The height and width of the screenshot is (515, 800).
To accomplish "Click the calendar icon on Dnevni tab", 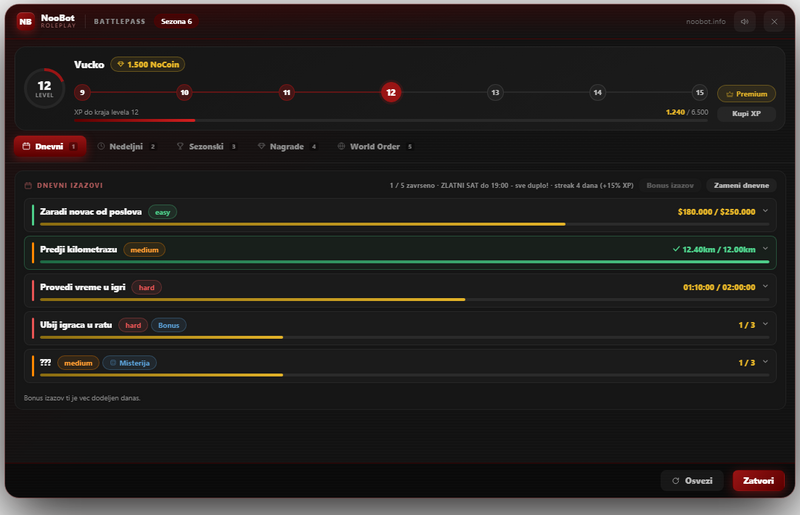I will click(26, 146).
